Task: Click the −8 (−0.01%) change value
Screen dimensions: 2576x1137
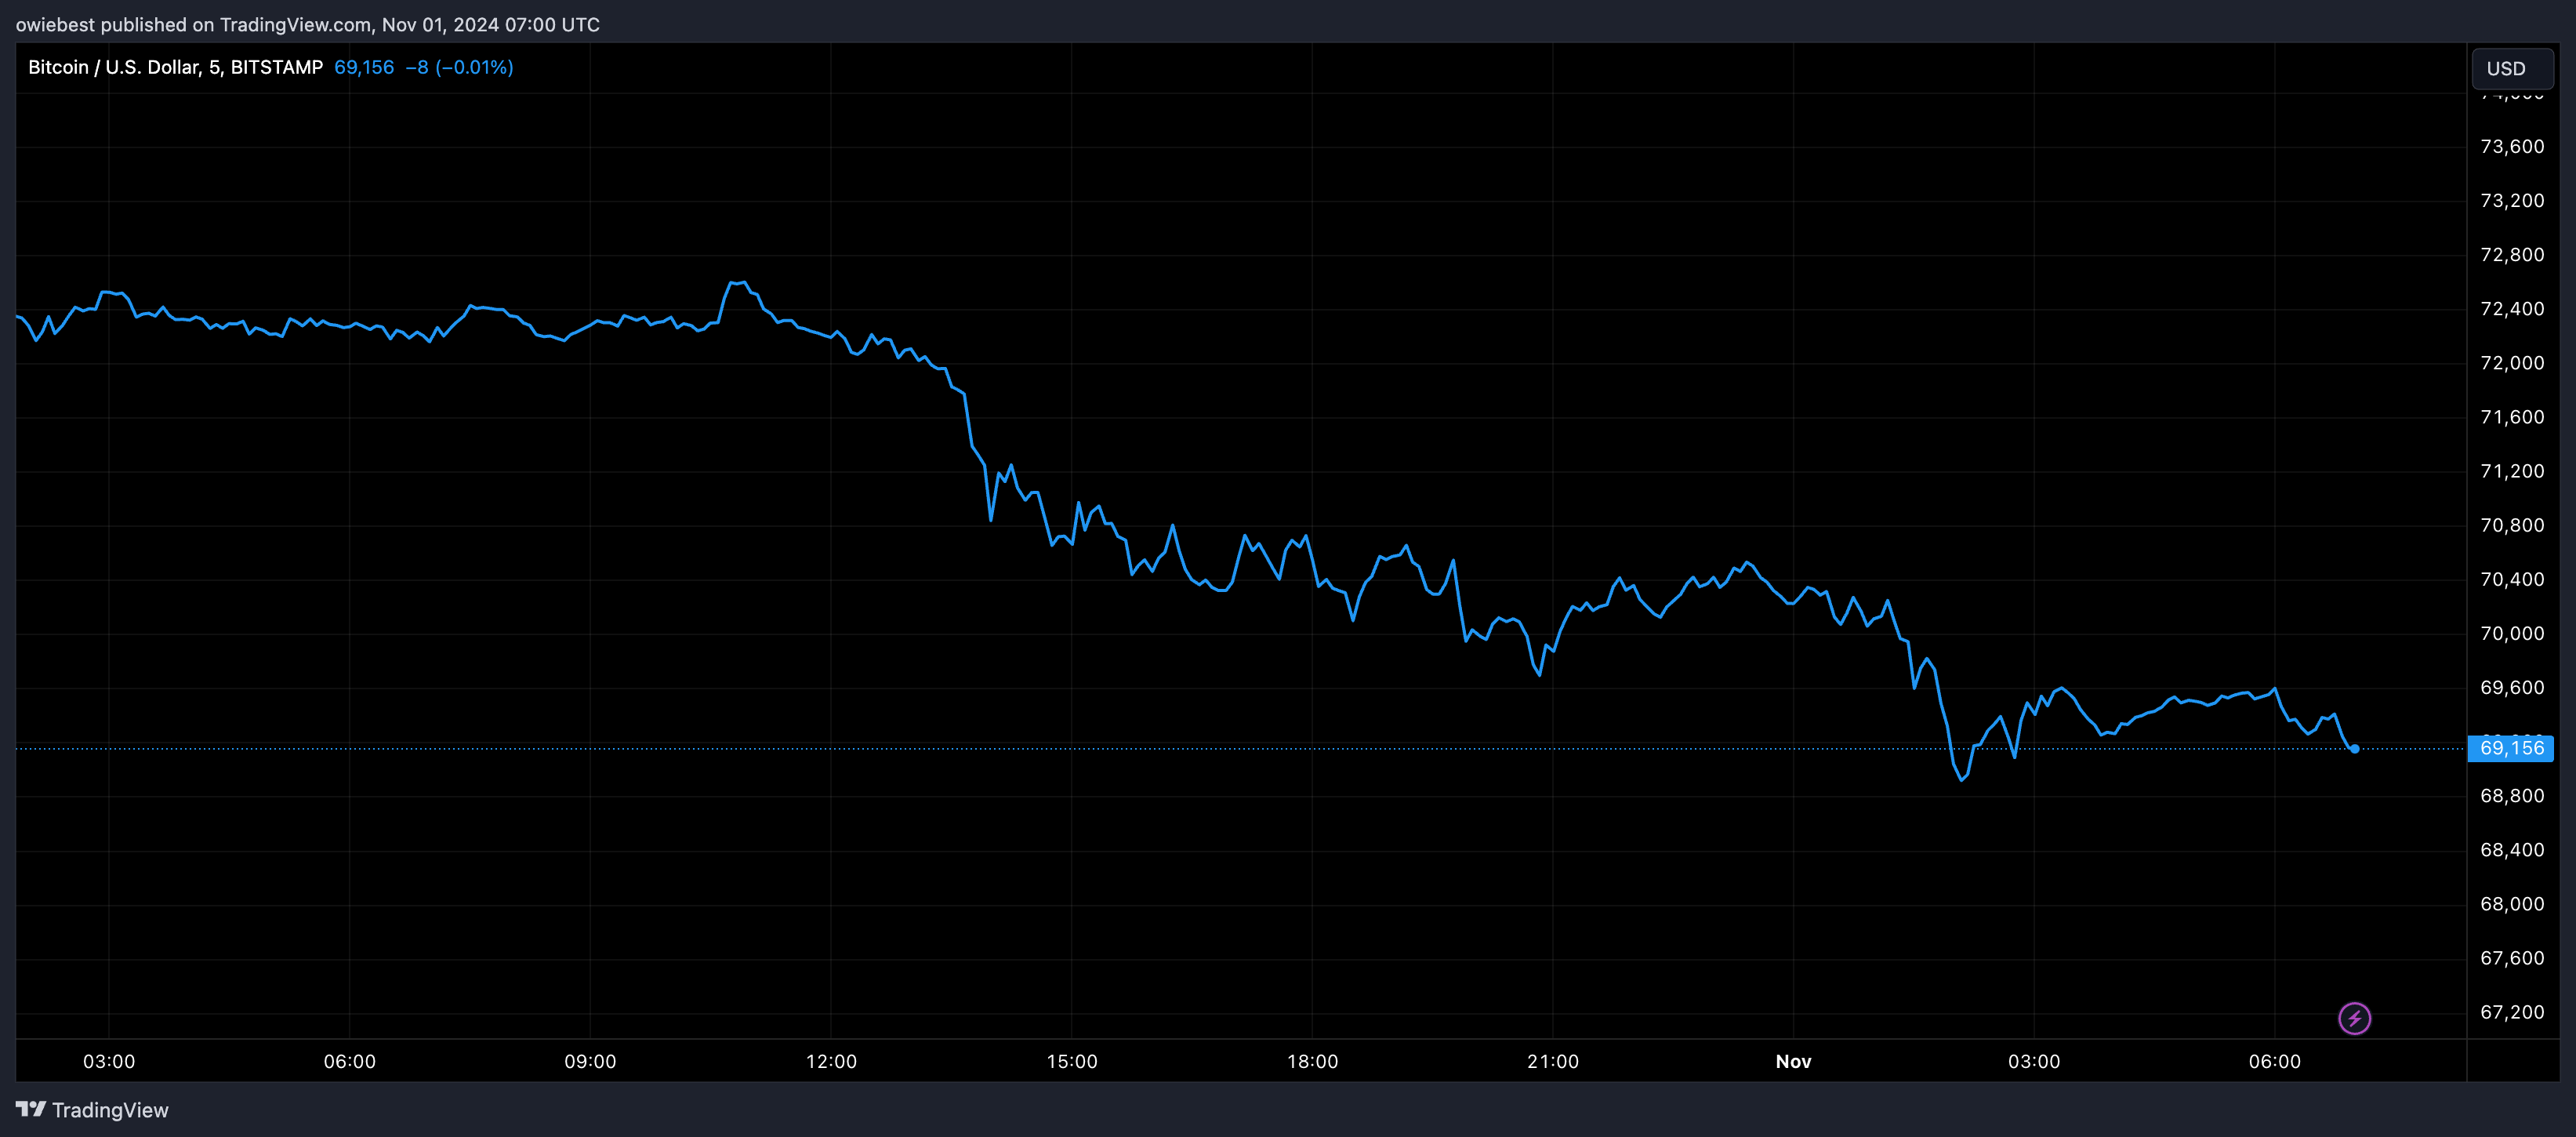Action: click(x=459, y=67)
